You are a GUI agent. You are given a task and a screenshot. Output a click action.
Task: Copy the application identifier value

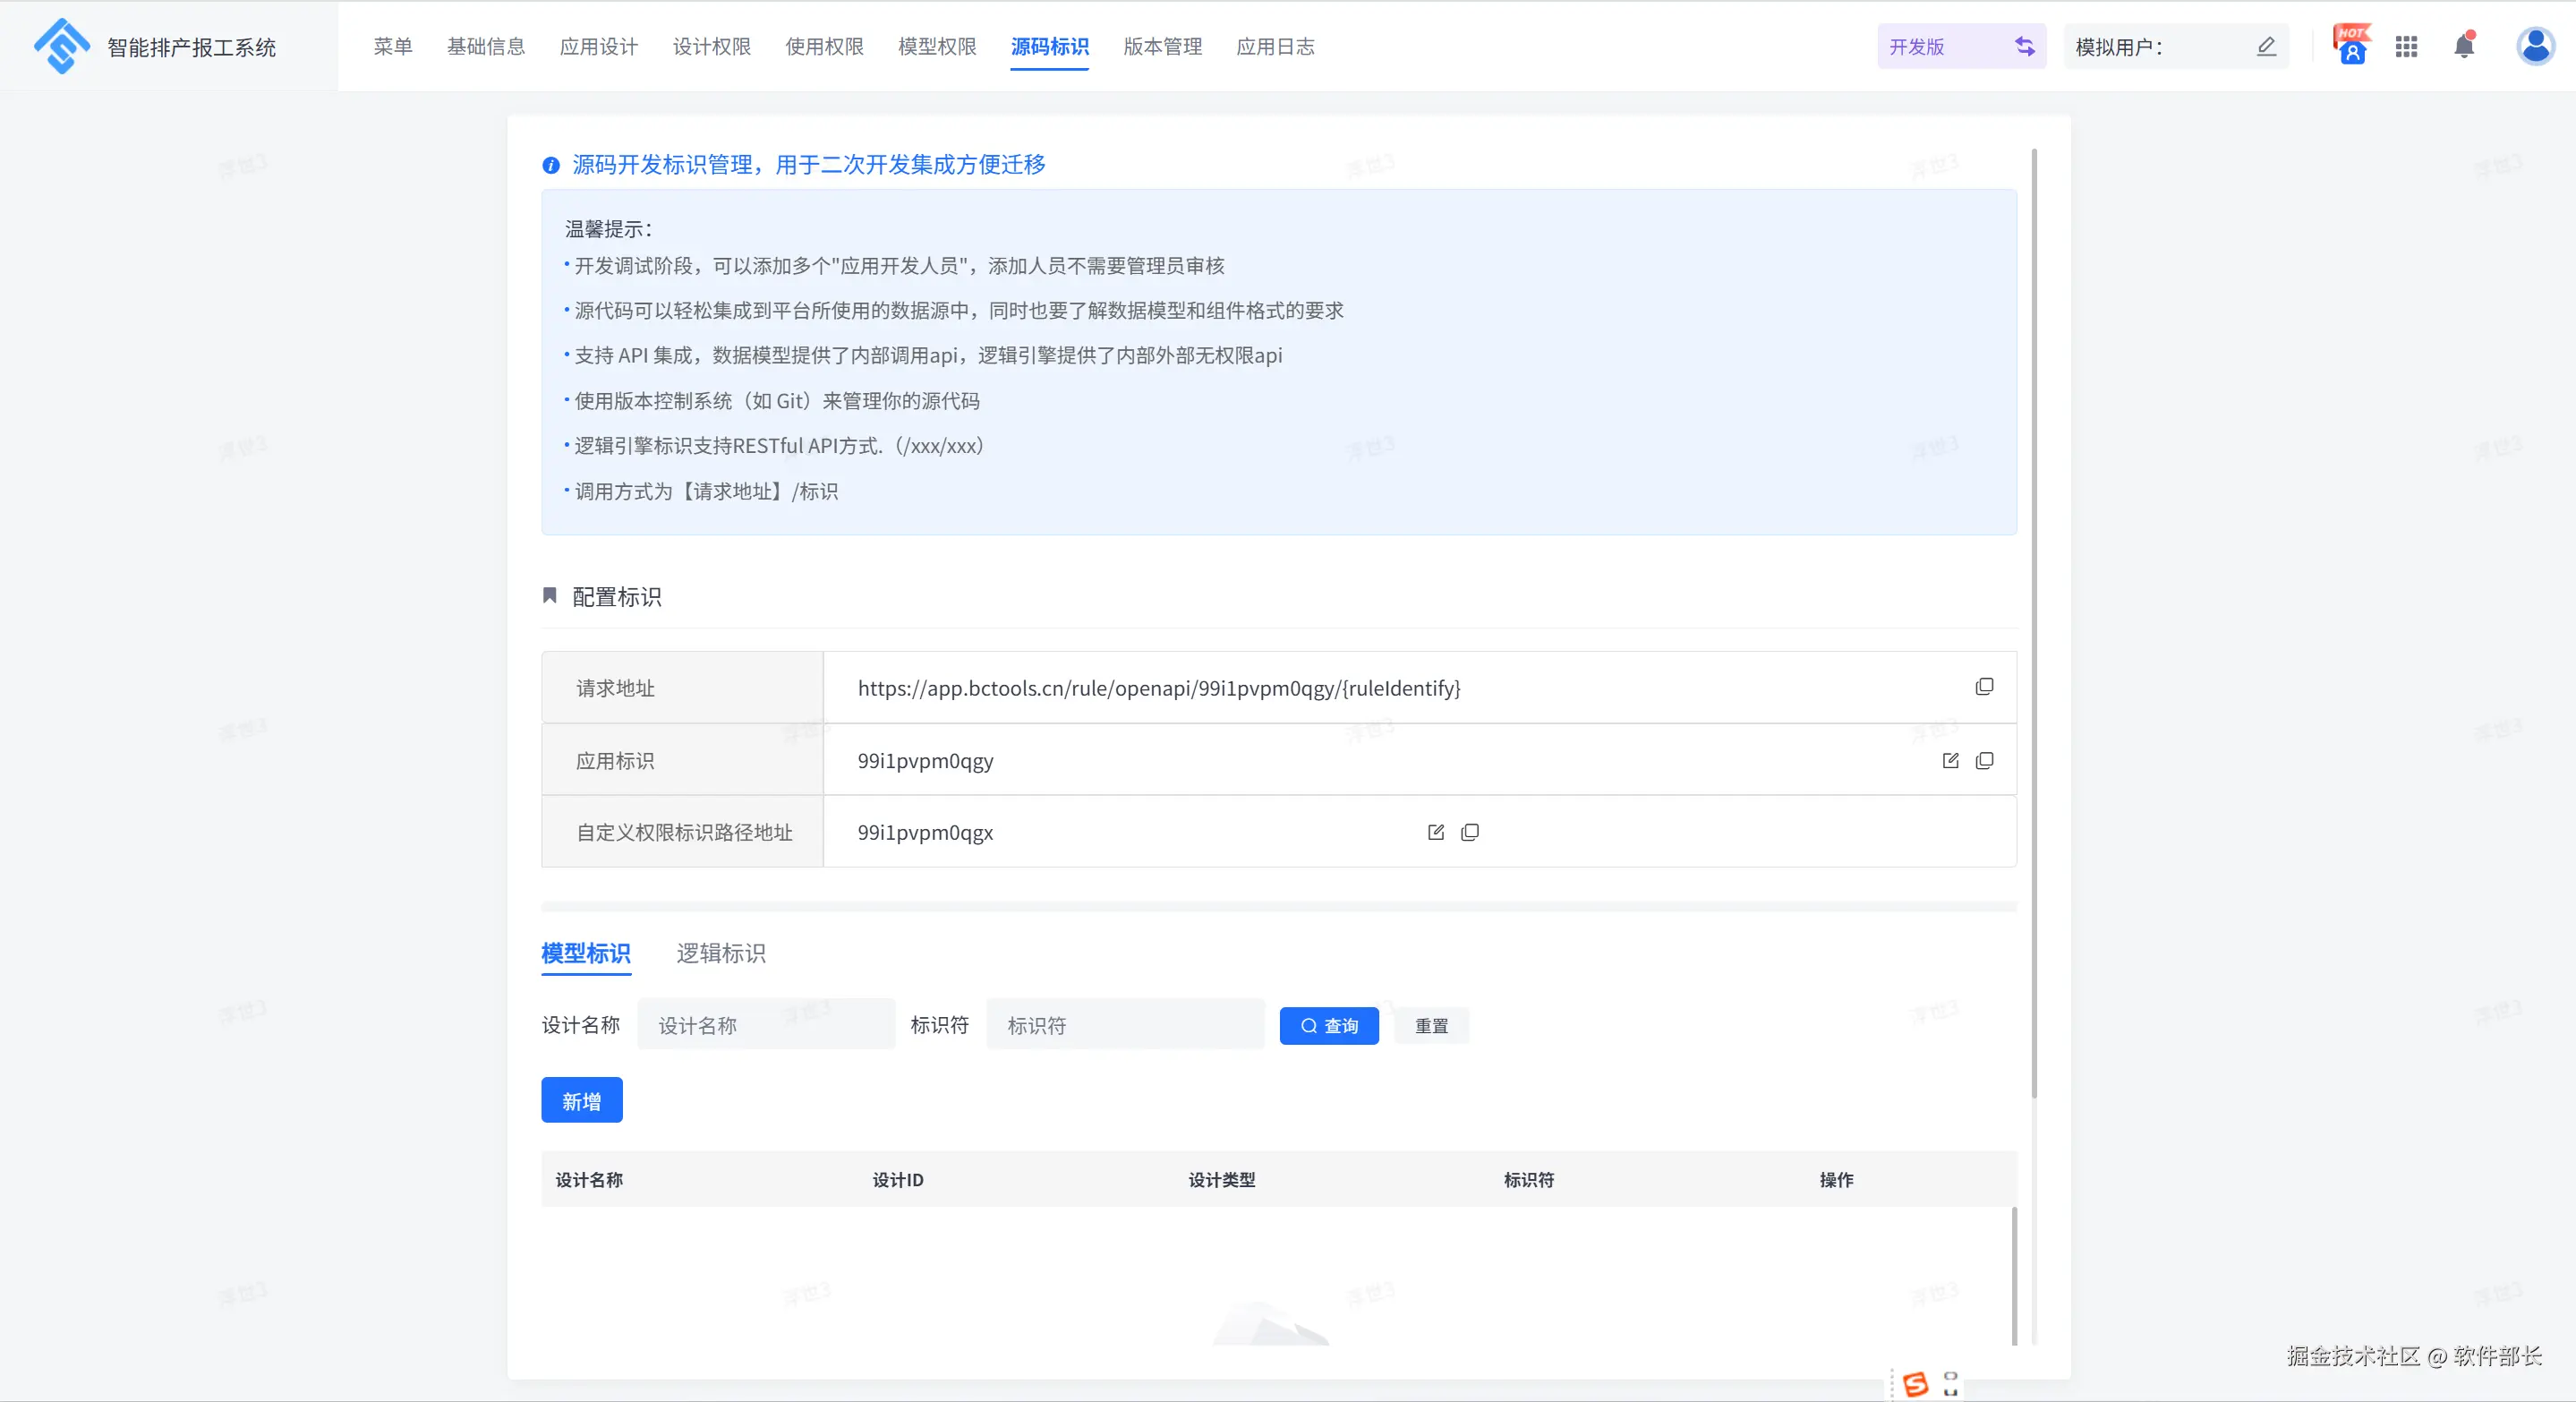click(1984, 761)
